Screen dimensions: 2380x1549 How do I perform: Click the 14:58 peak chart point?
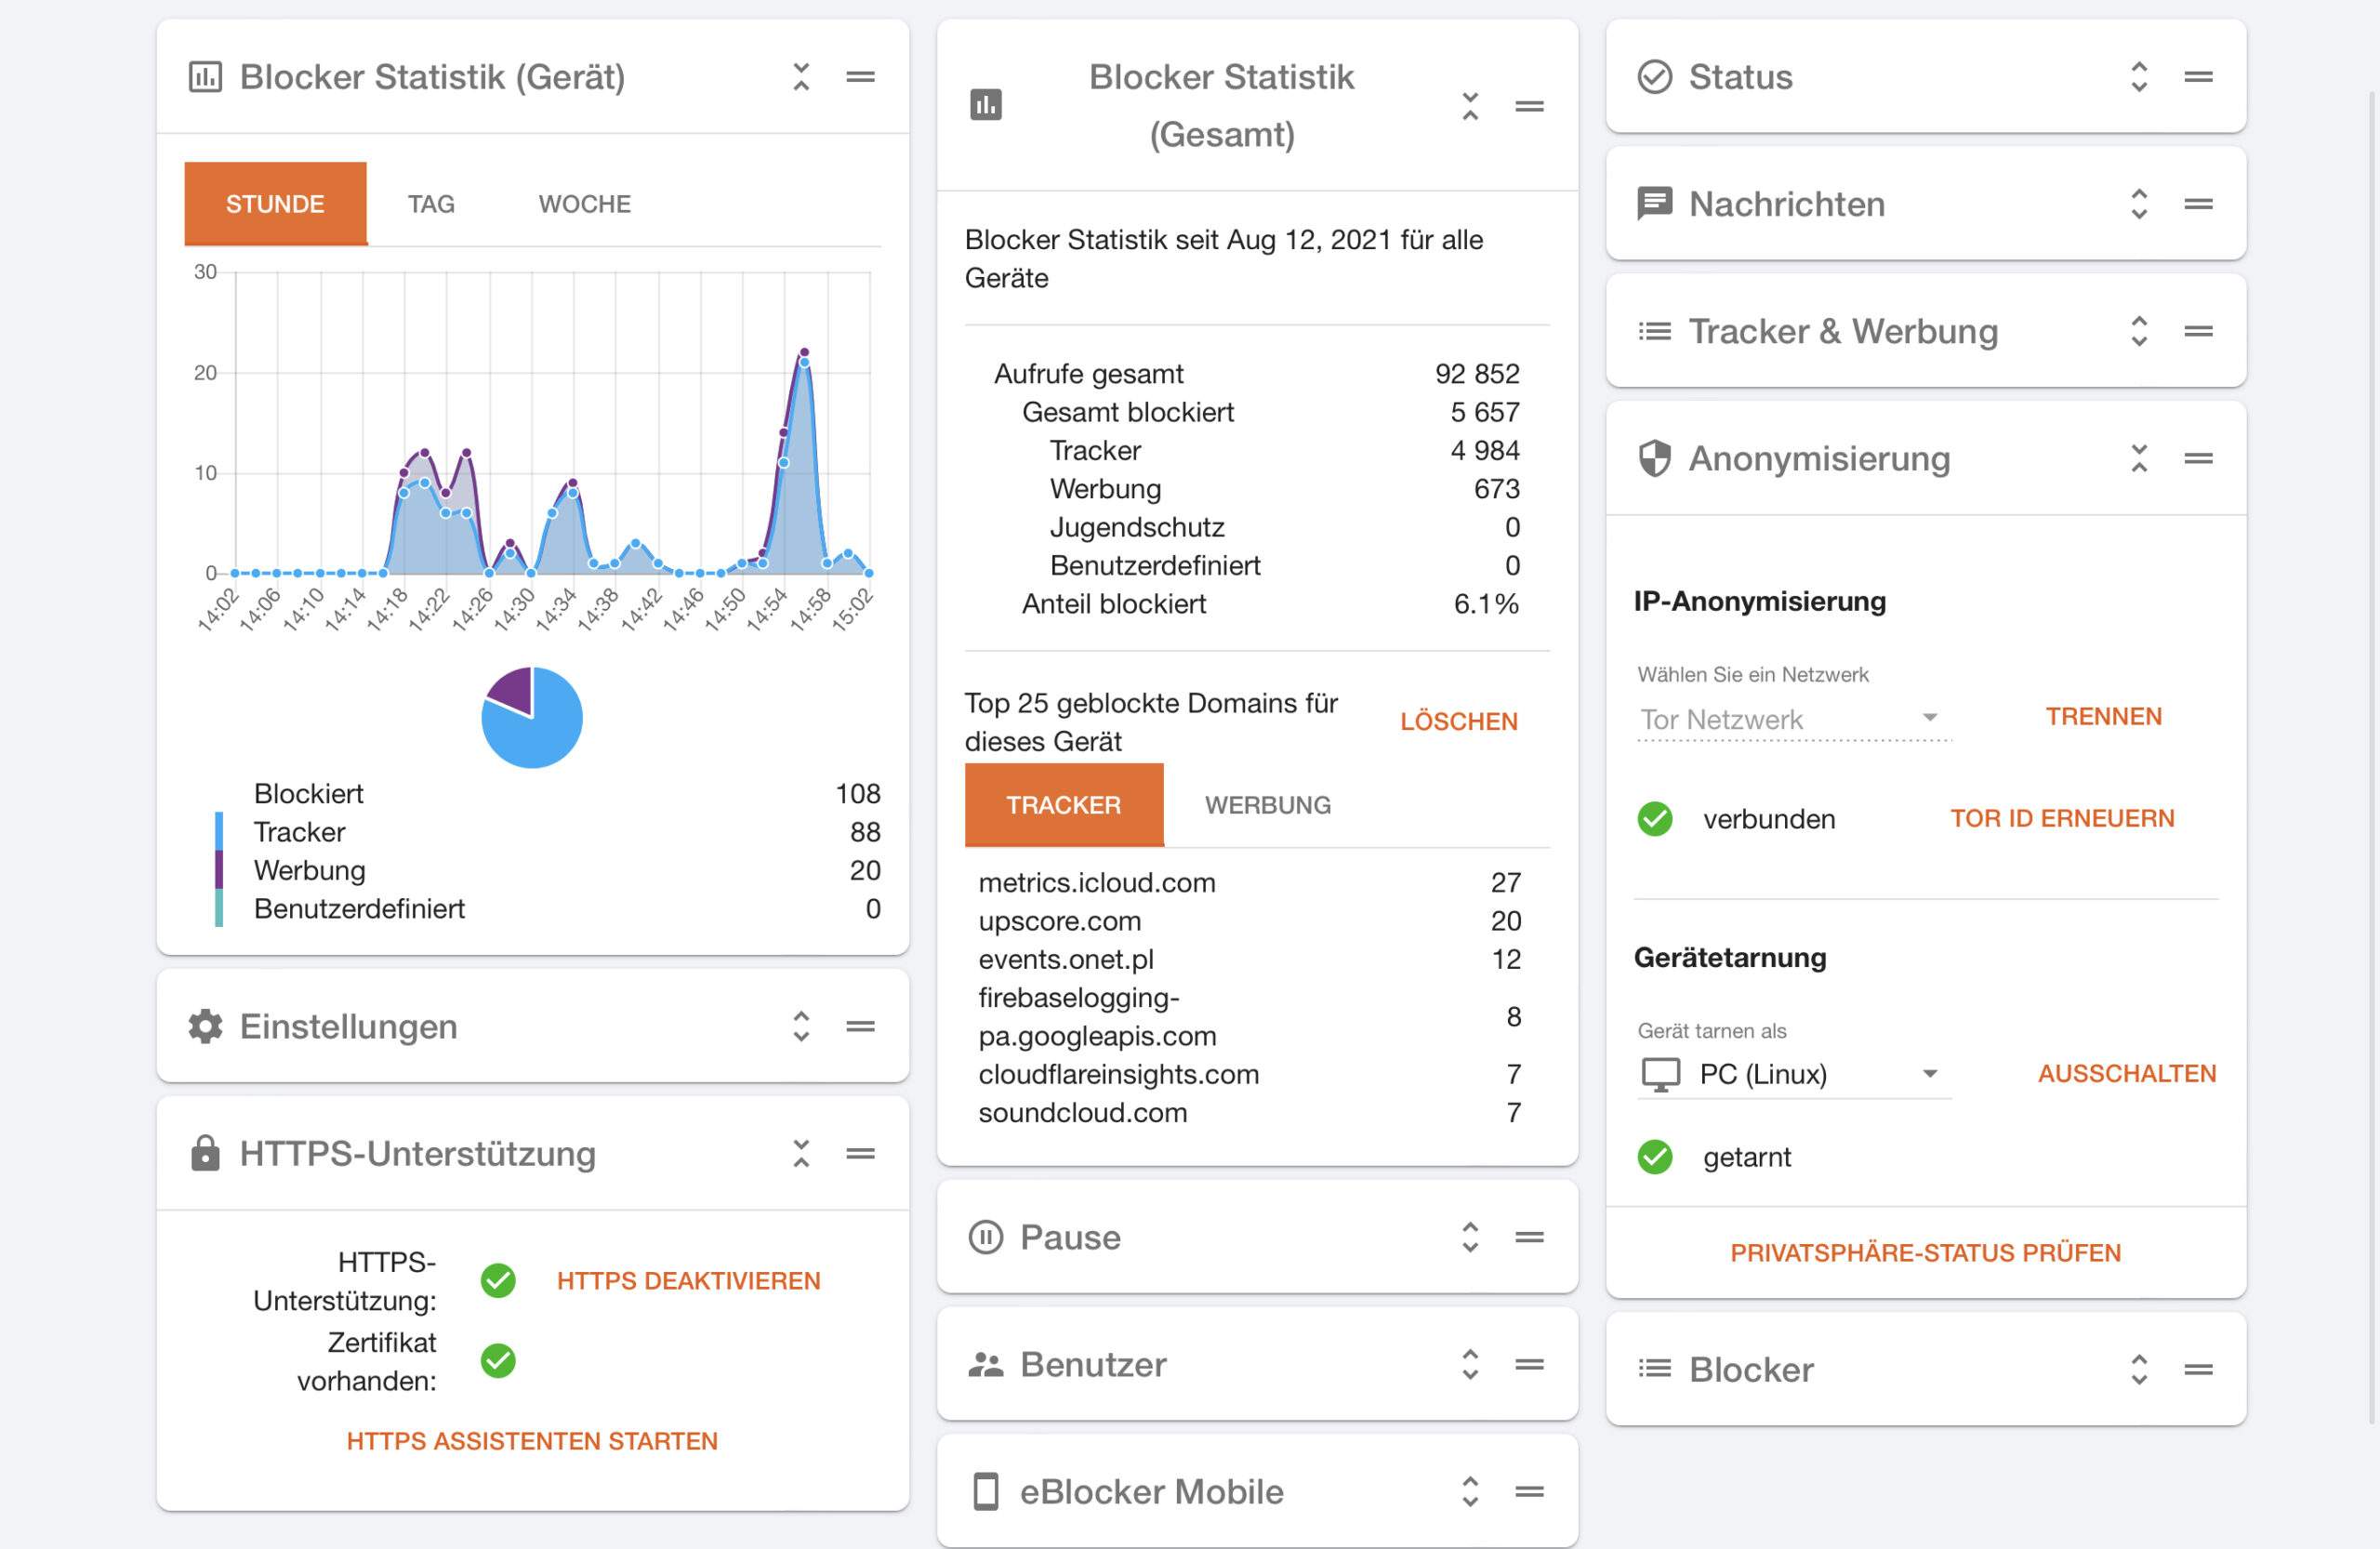click(804, 353)
